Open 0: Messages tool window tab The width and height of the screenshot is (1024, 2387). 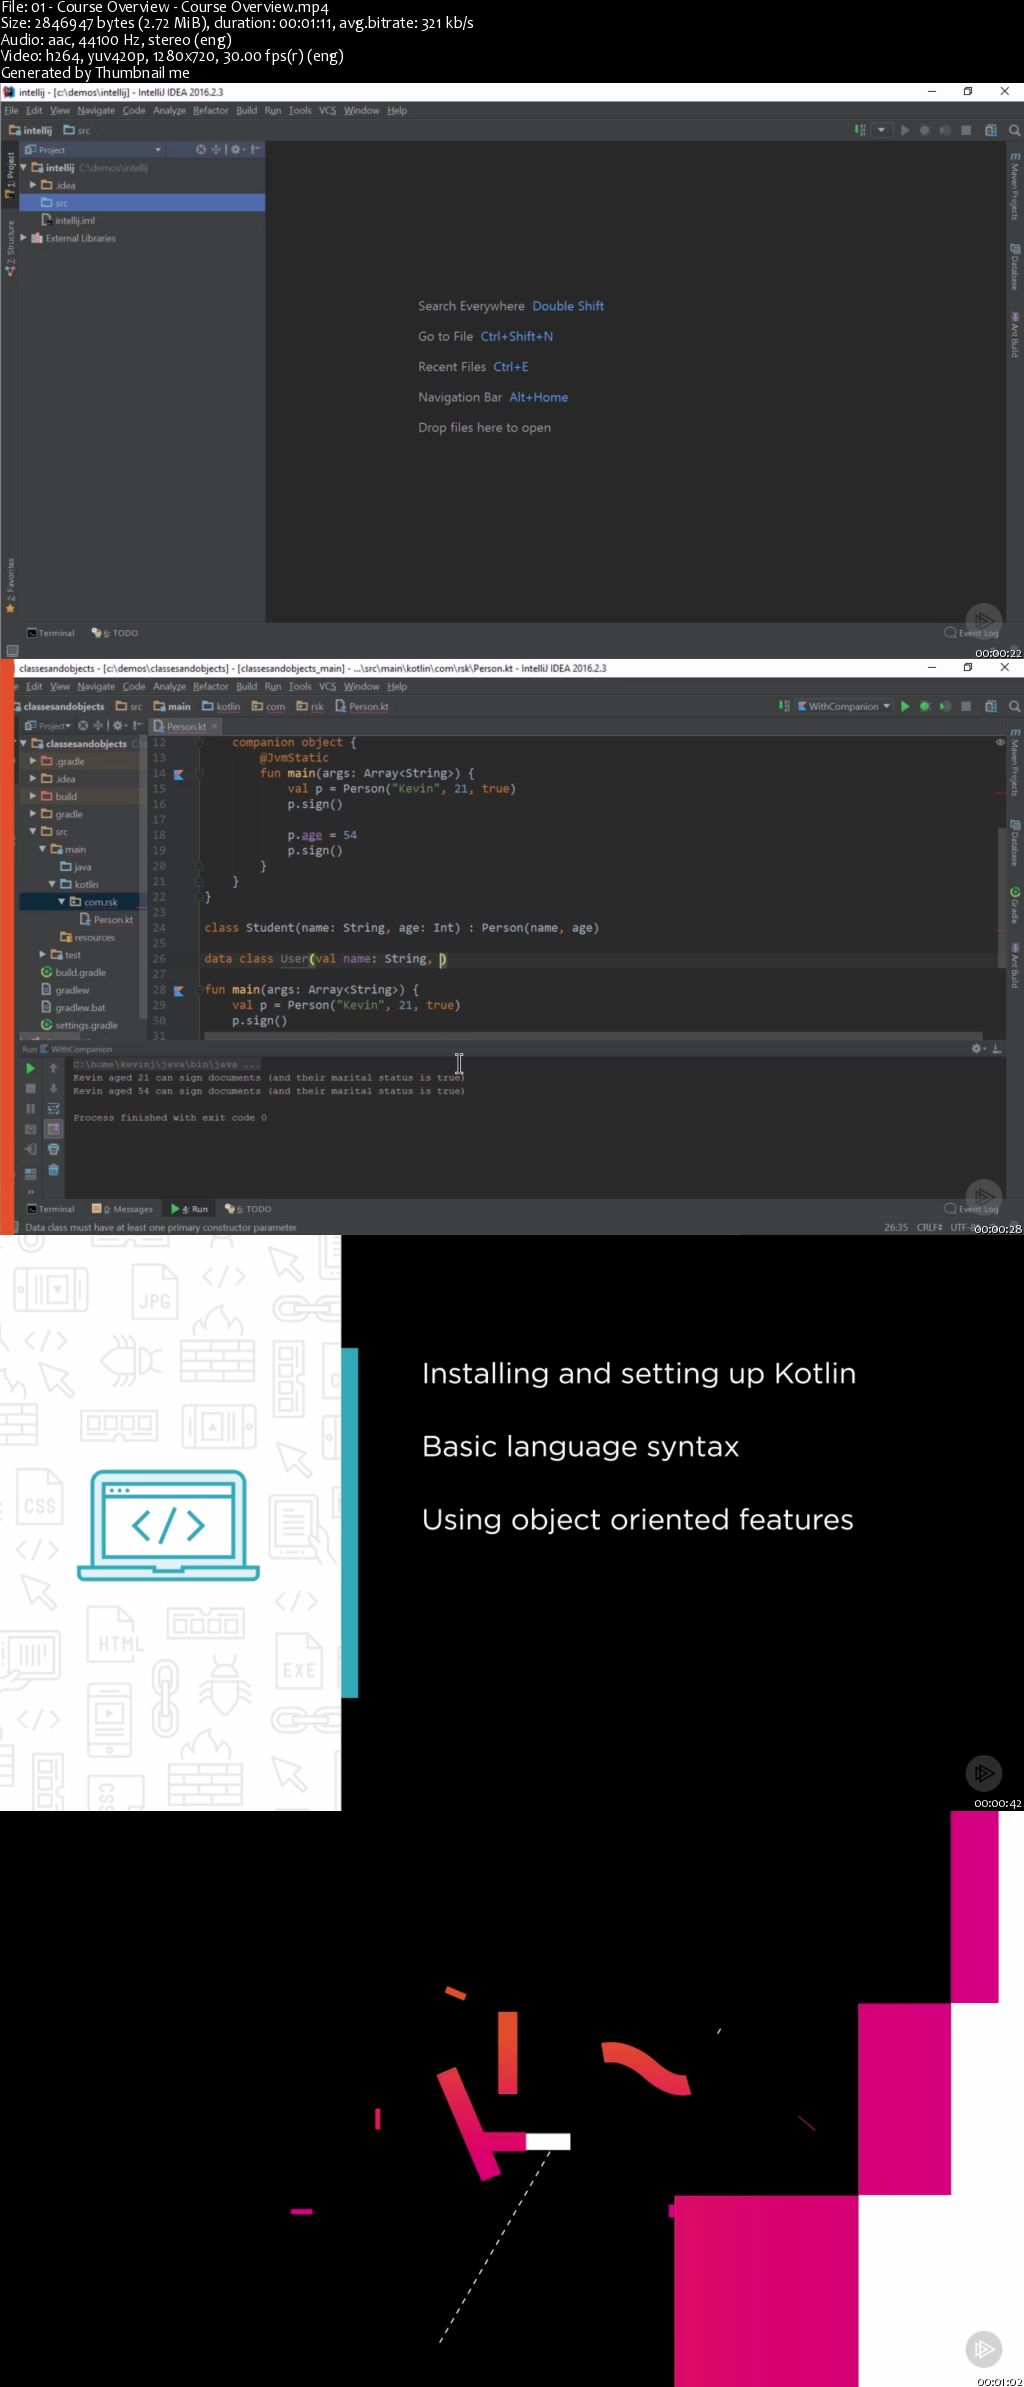click(122, 1209)
